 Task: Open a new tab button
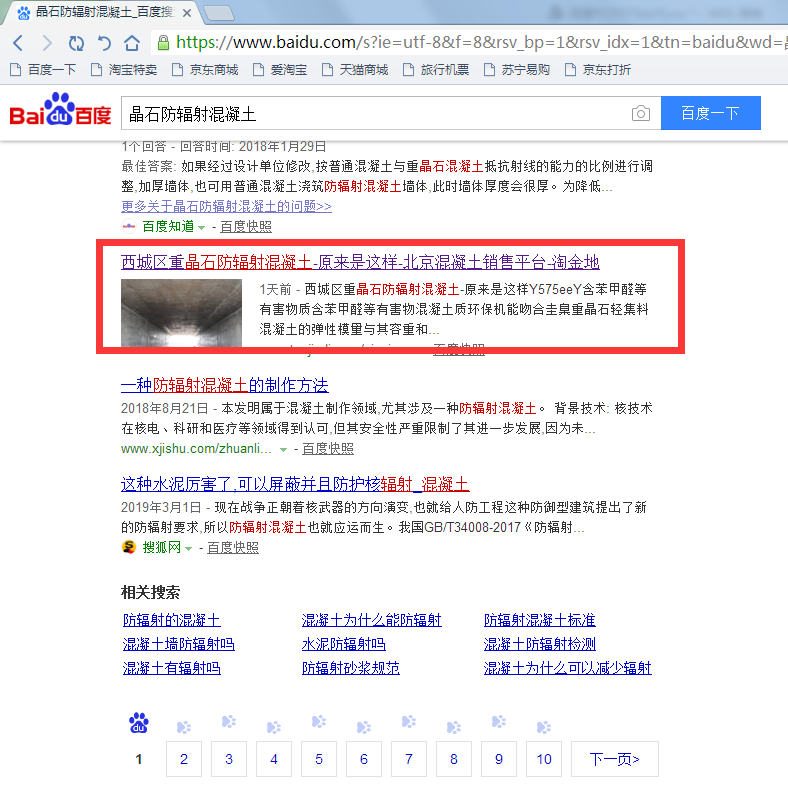click(219, 13)
